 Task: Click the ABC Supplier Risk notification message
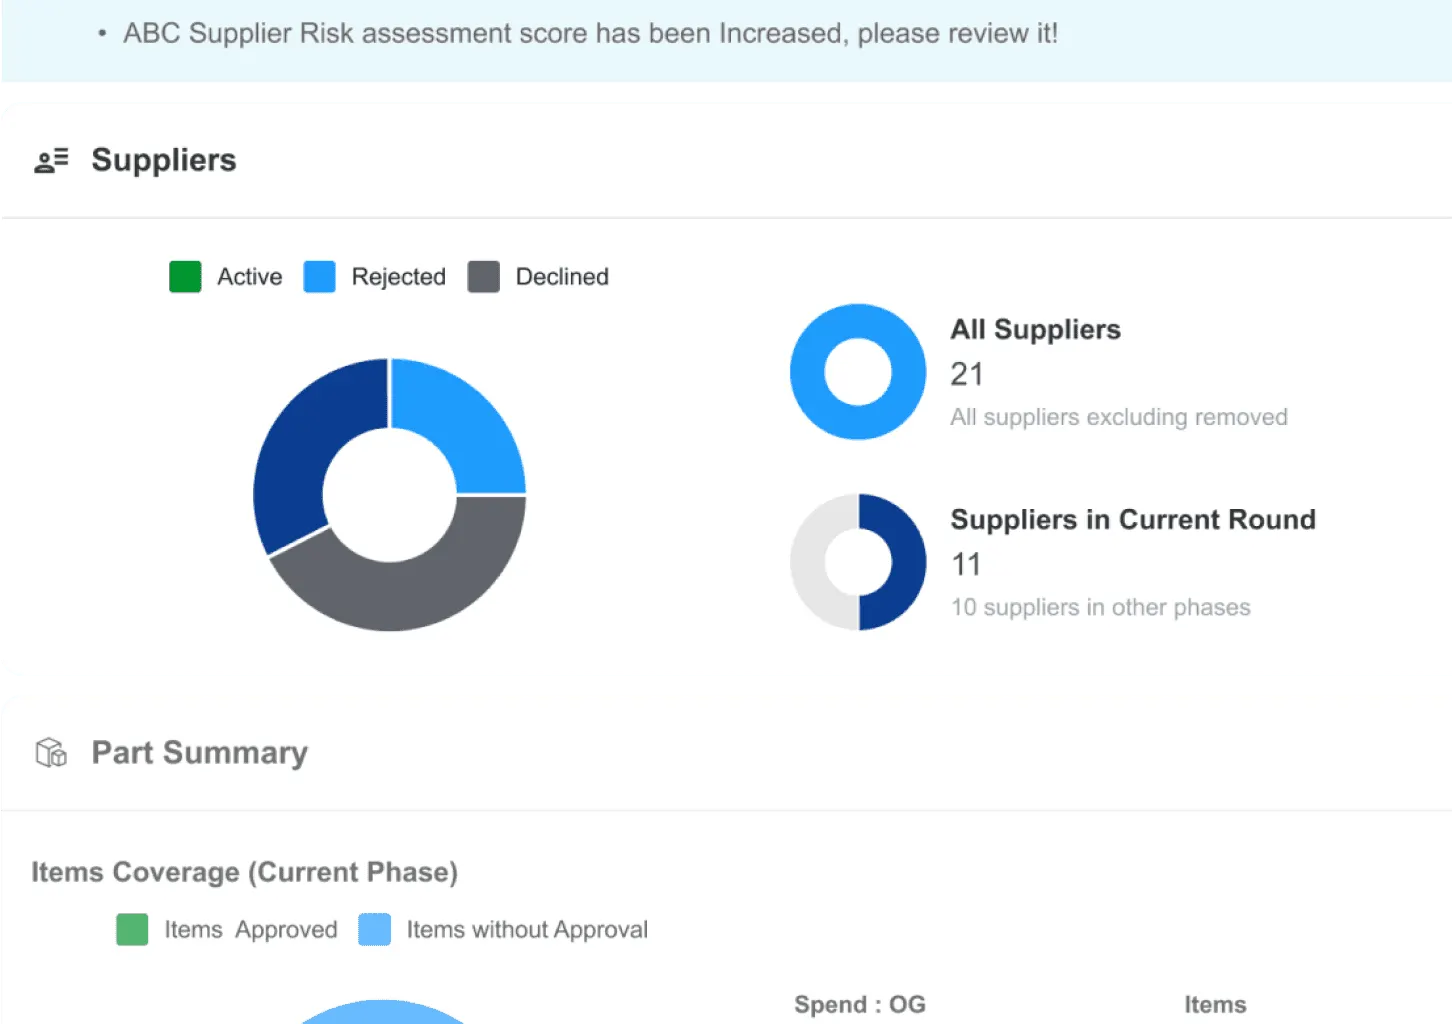pos(590,33)
